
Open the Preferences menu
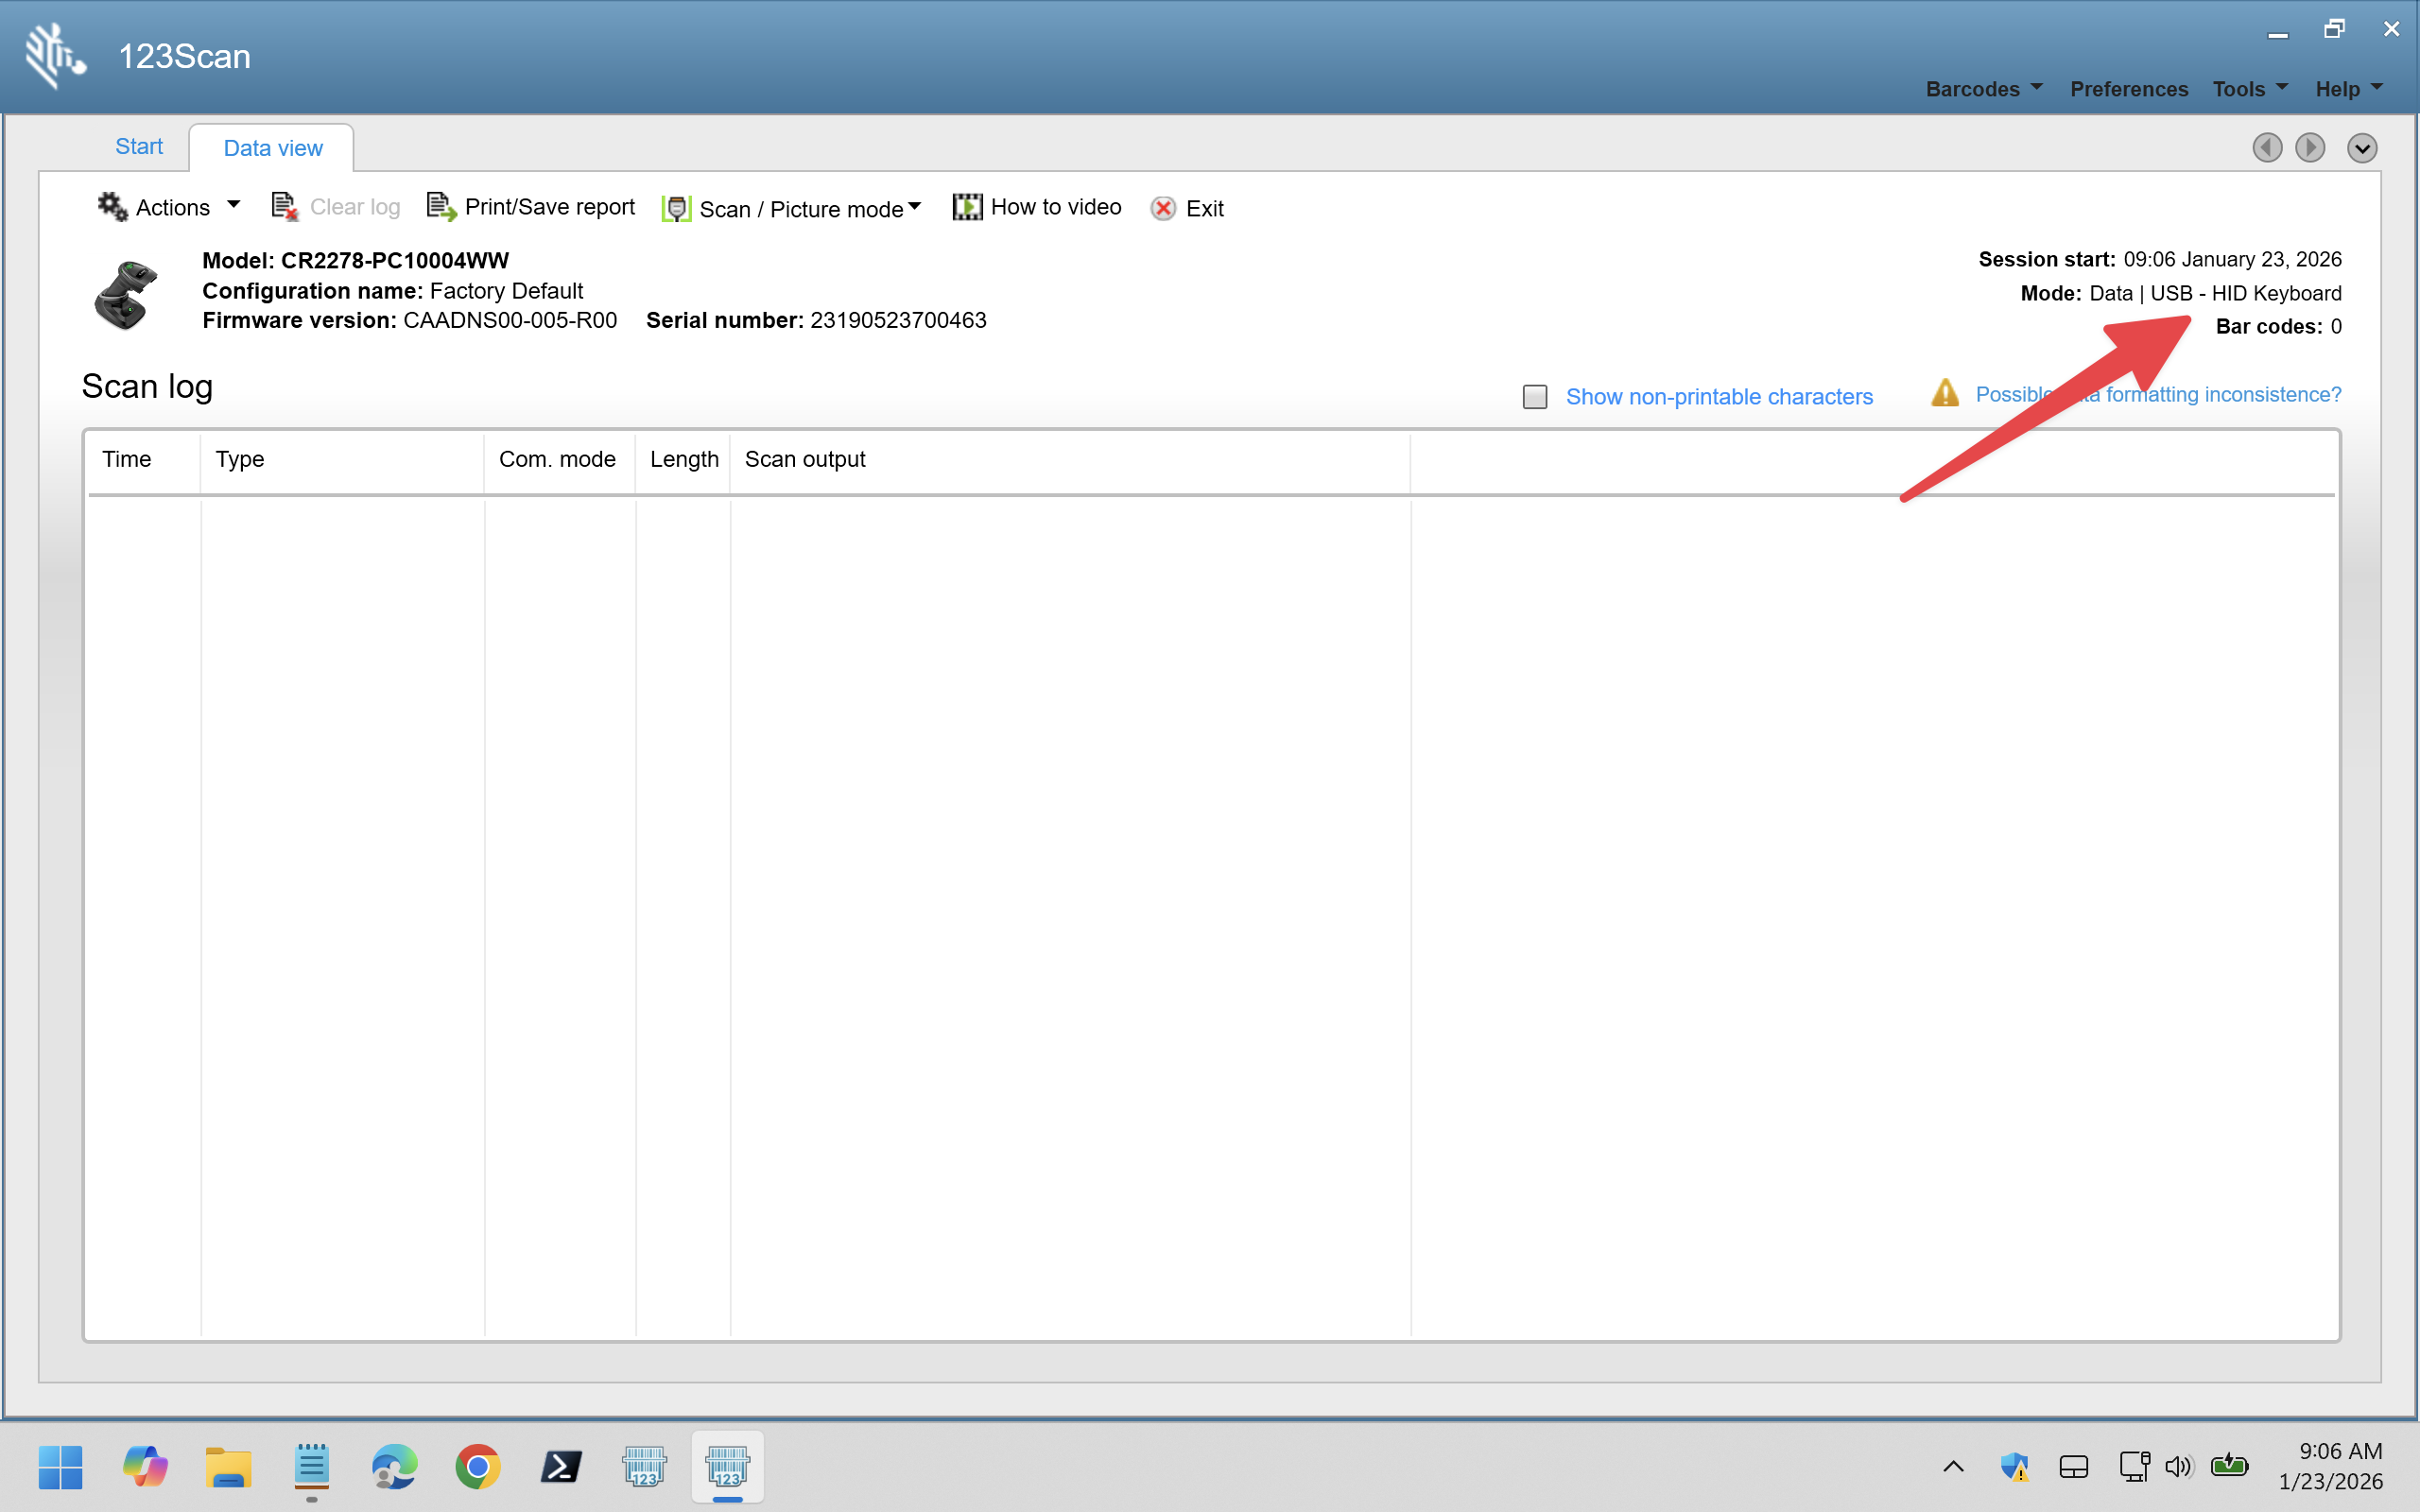[x=2128, y=89]
